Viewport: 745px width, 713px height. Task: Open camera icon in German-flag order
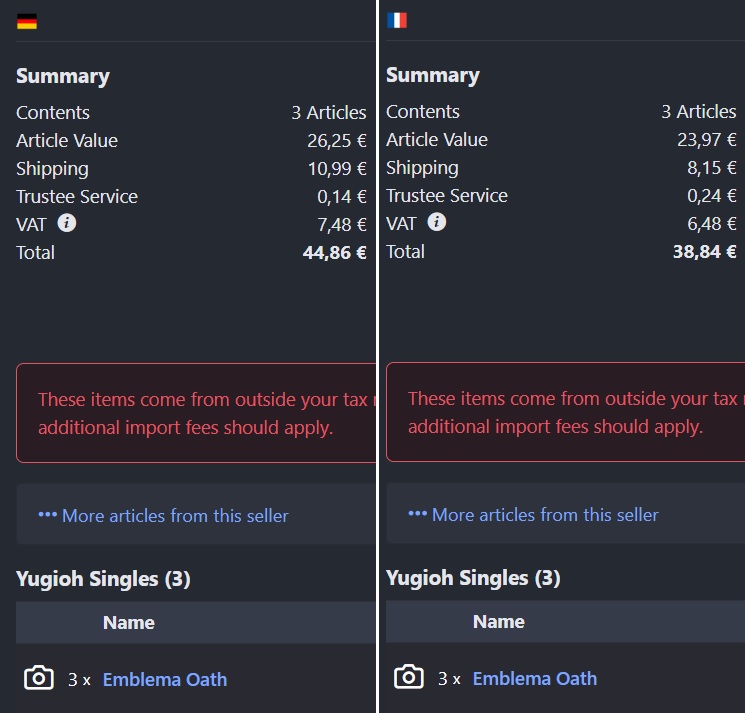[x=38, y=678]
